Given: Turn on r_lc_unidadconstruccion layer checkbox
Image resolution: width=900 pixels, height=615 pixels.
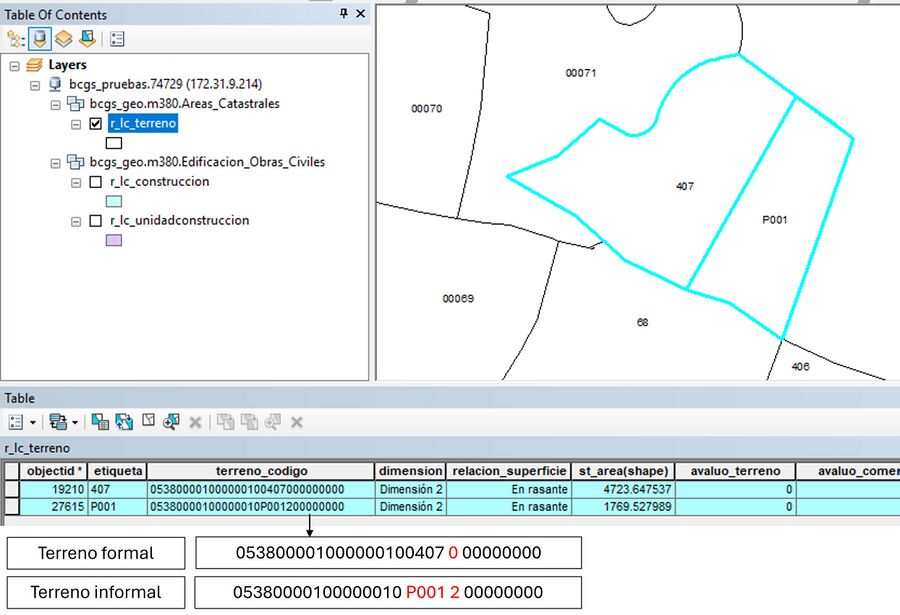Looking at the screenshot, I should pyautogui.click(x=95, y=220).
